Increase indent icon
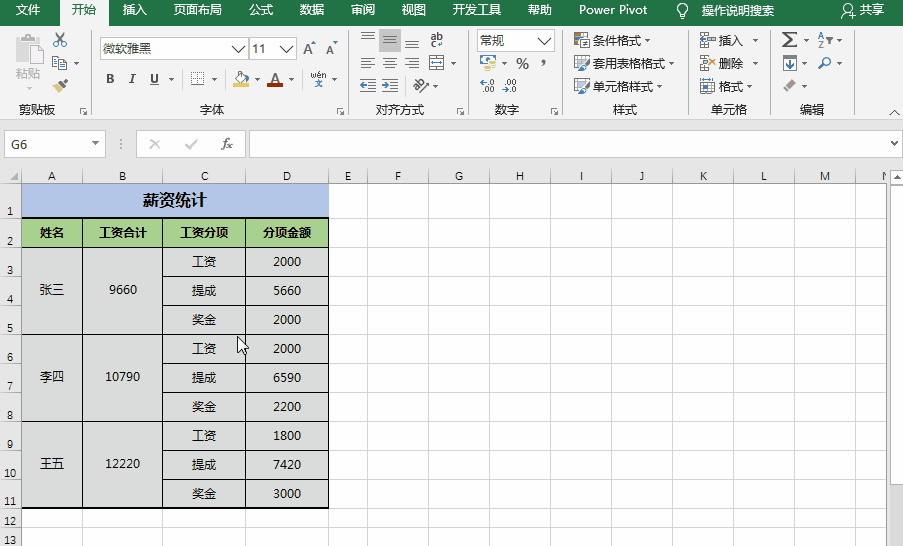 (x=390, y=86)
